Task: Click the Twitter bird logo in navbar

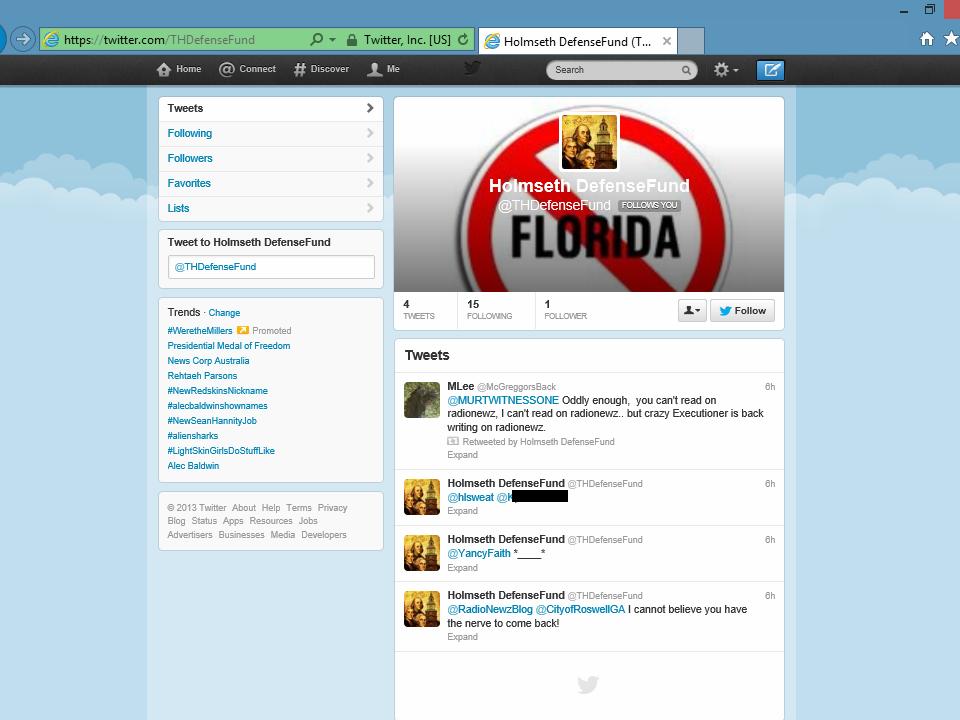Action: tap(472, 68)
